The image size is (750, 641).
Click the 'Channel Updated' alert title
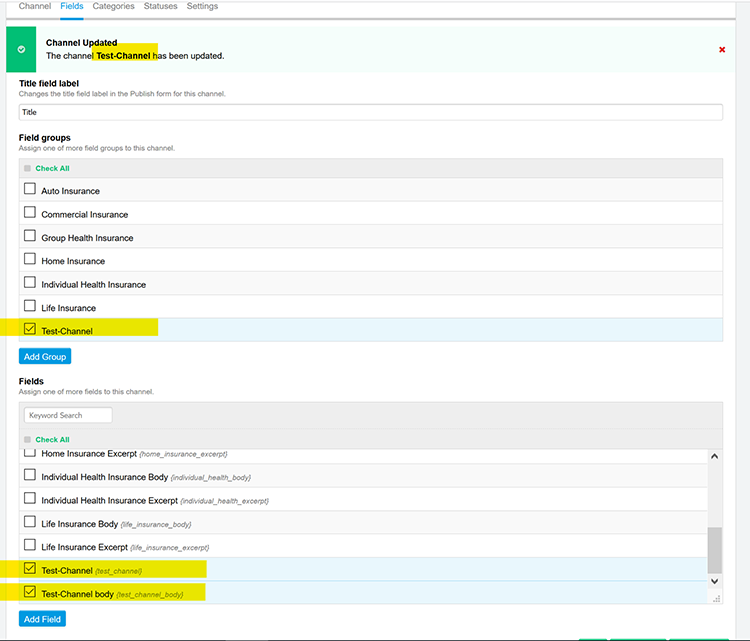click(x=81, y=43)
